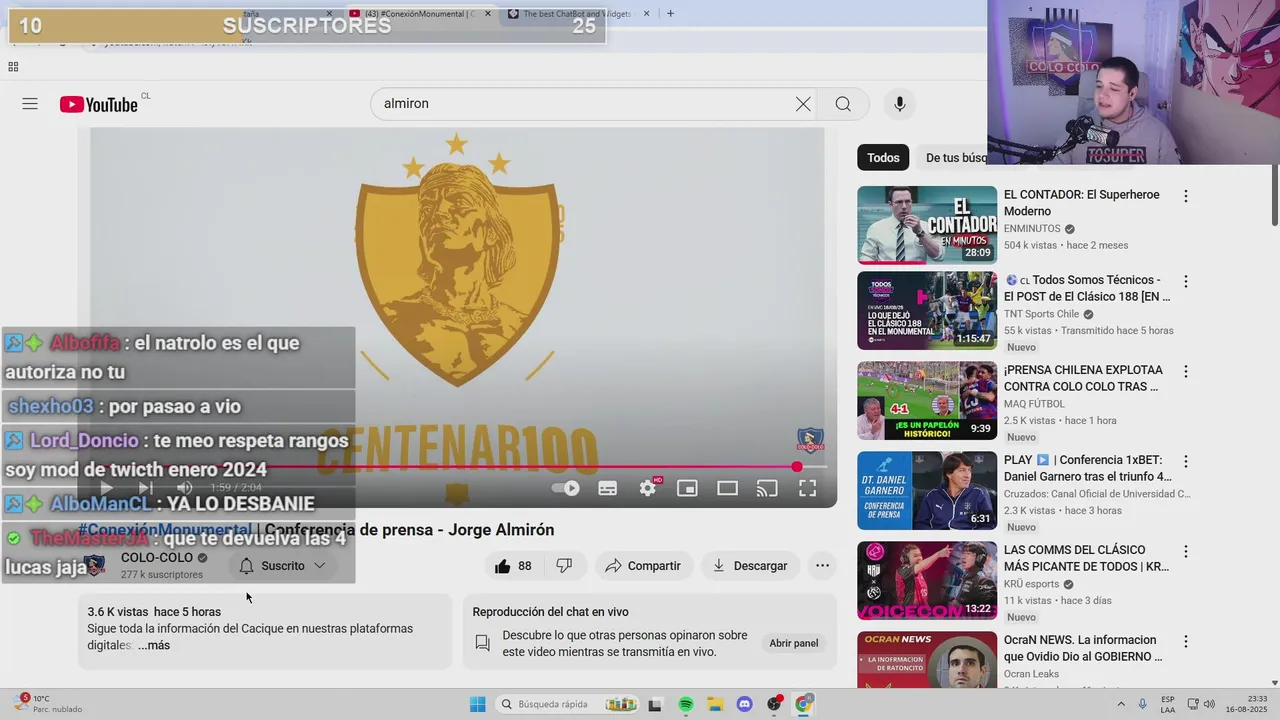
Task: Share the video via Compartir
Action: click(643, 566)
